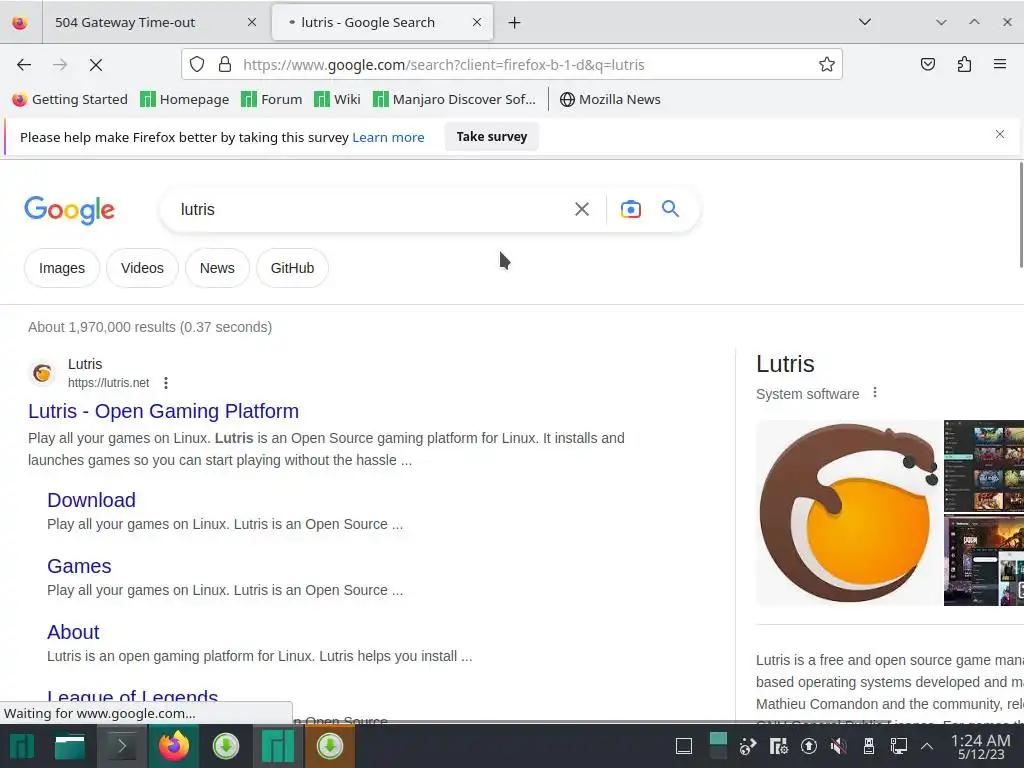Open the Wiki bookmark

point(337,99)
